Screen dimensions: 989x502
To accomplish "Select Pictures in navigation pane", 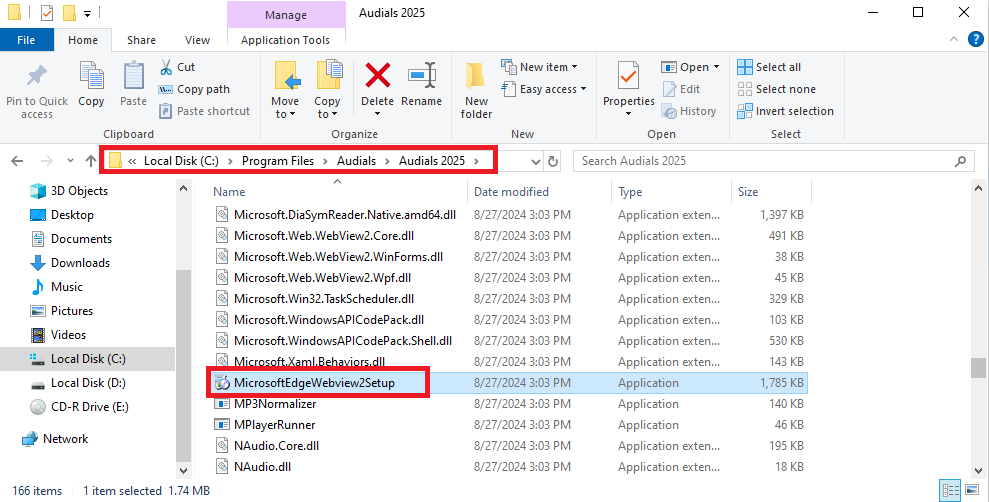I will [62, 310].
